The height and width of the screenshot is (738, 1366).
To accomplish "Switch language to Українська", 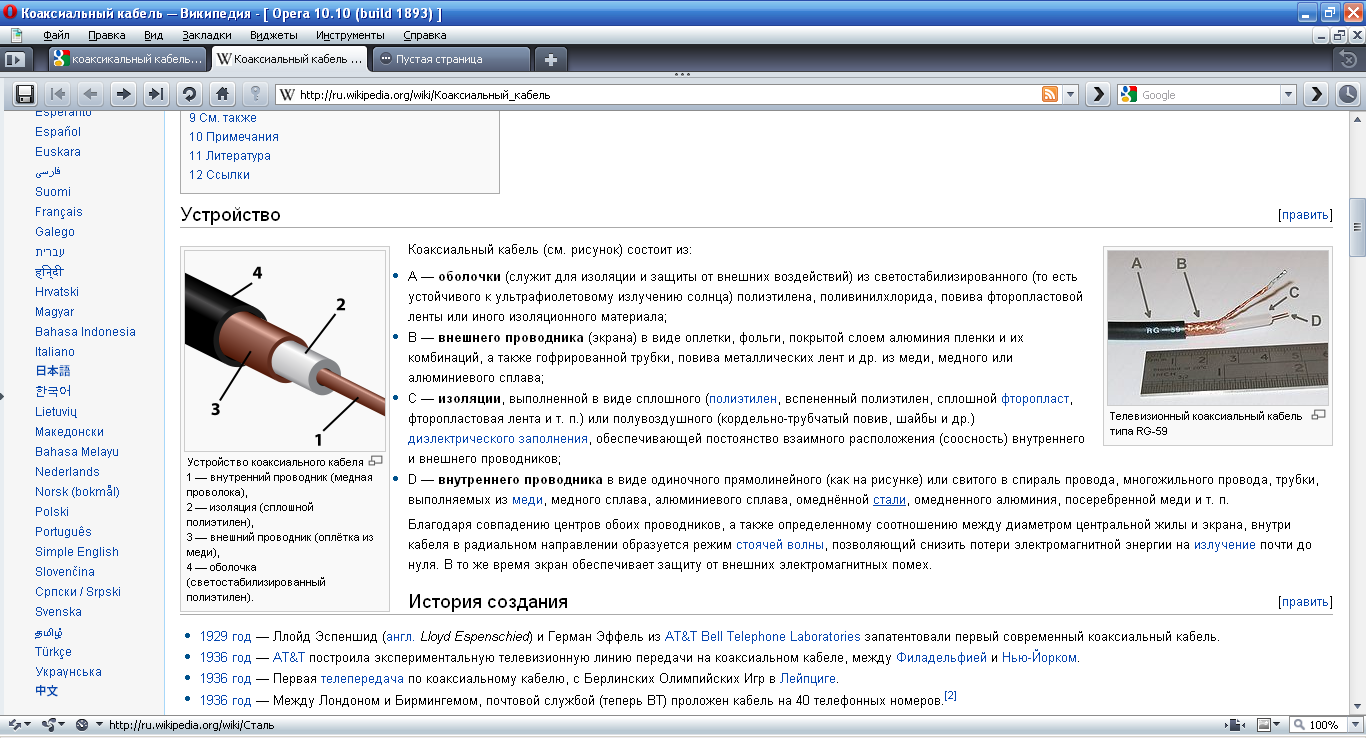I will [x=68, y=672].
